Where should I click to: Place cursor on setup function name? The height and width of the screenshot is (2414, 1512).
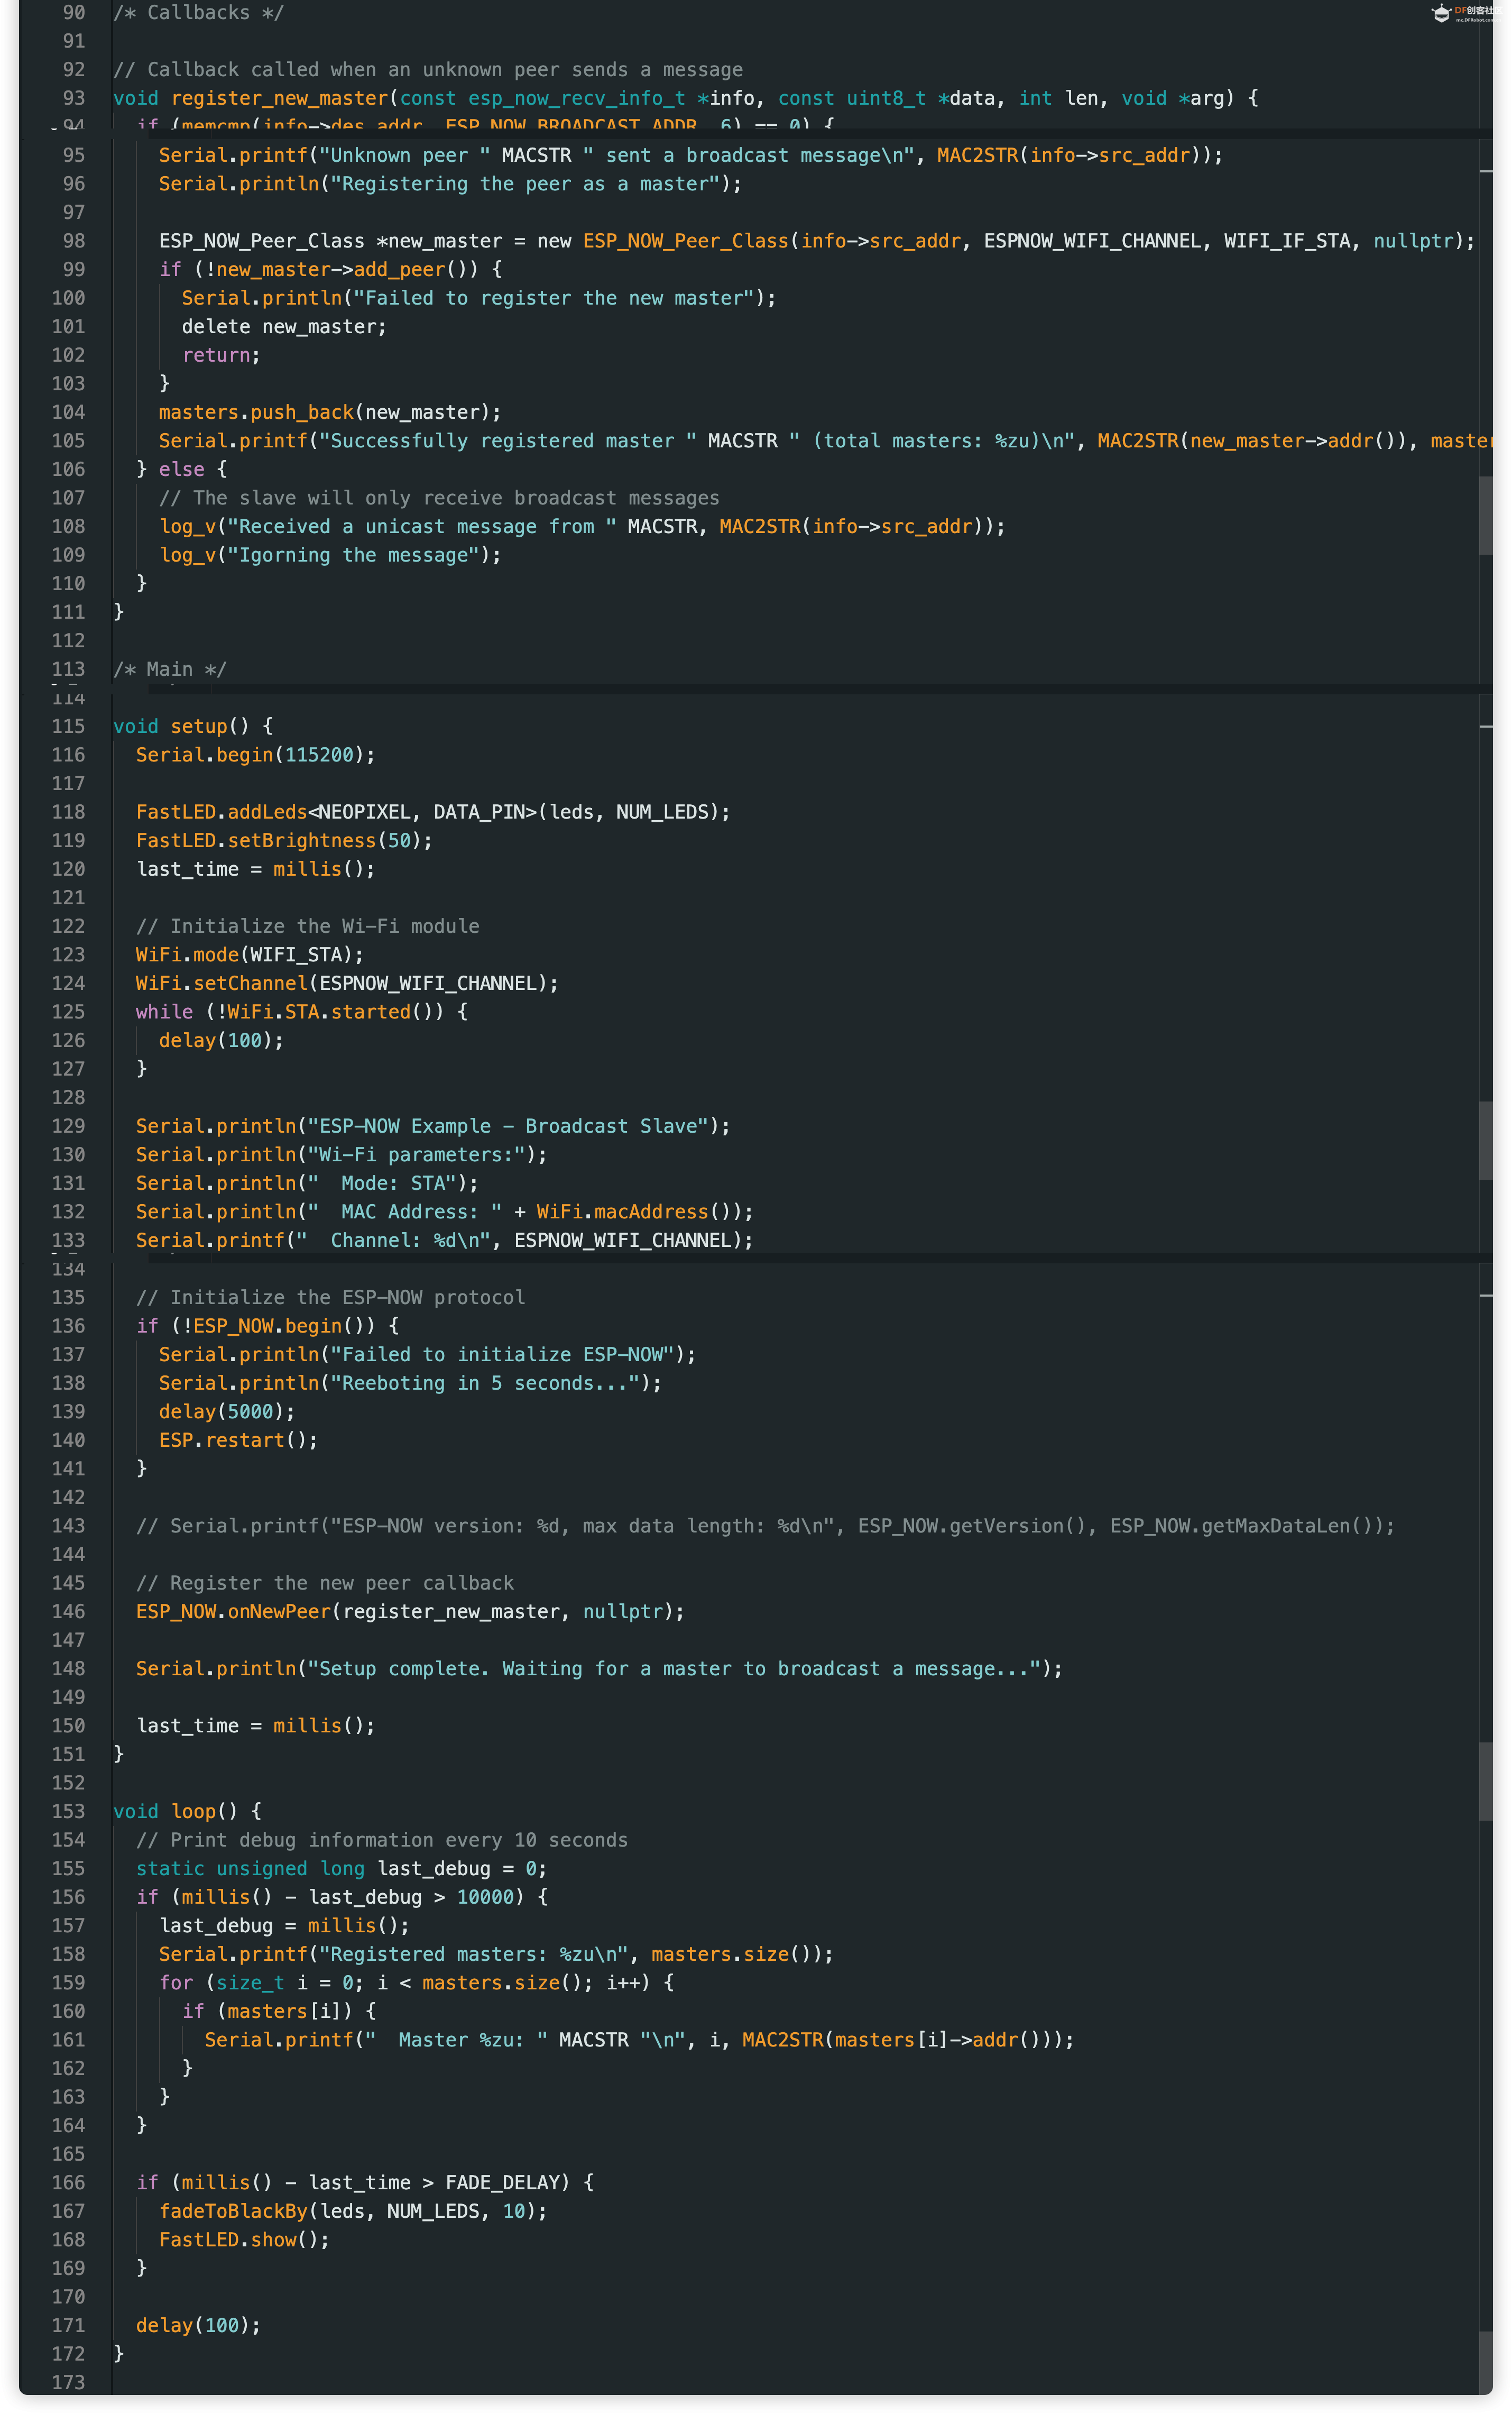199,726
